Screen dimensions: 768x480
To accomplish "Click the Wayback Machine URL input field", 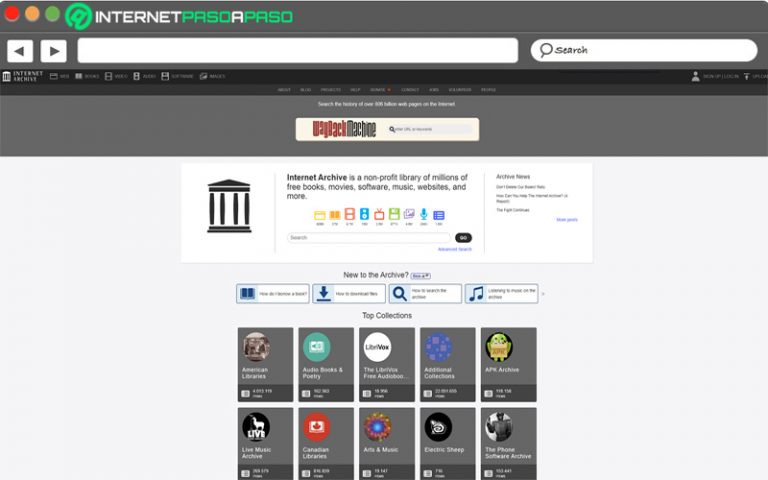I will tap(430, 129).
